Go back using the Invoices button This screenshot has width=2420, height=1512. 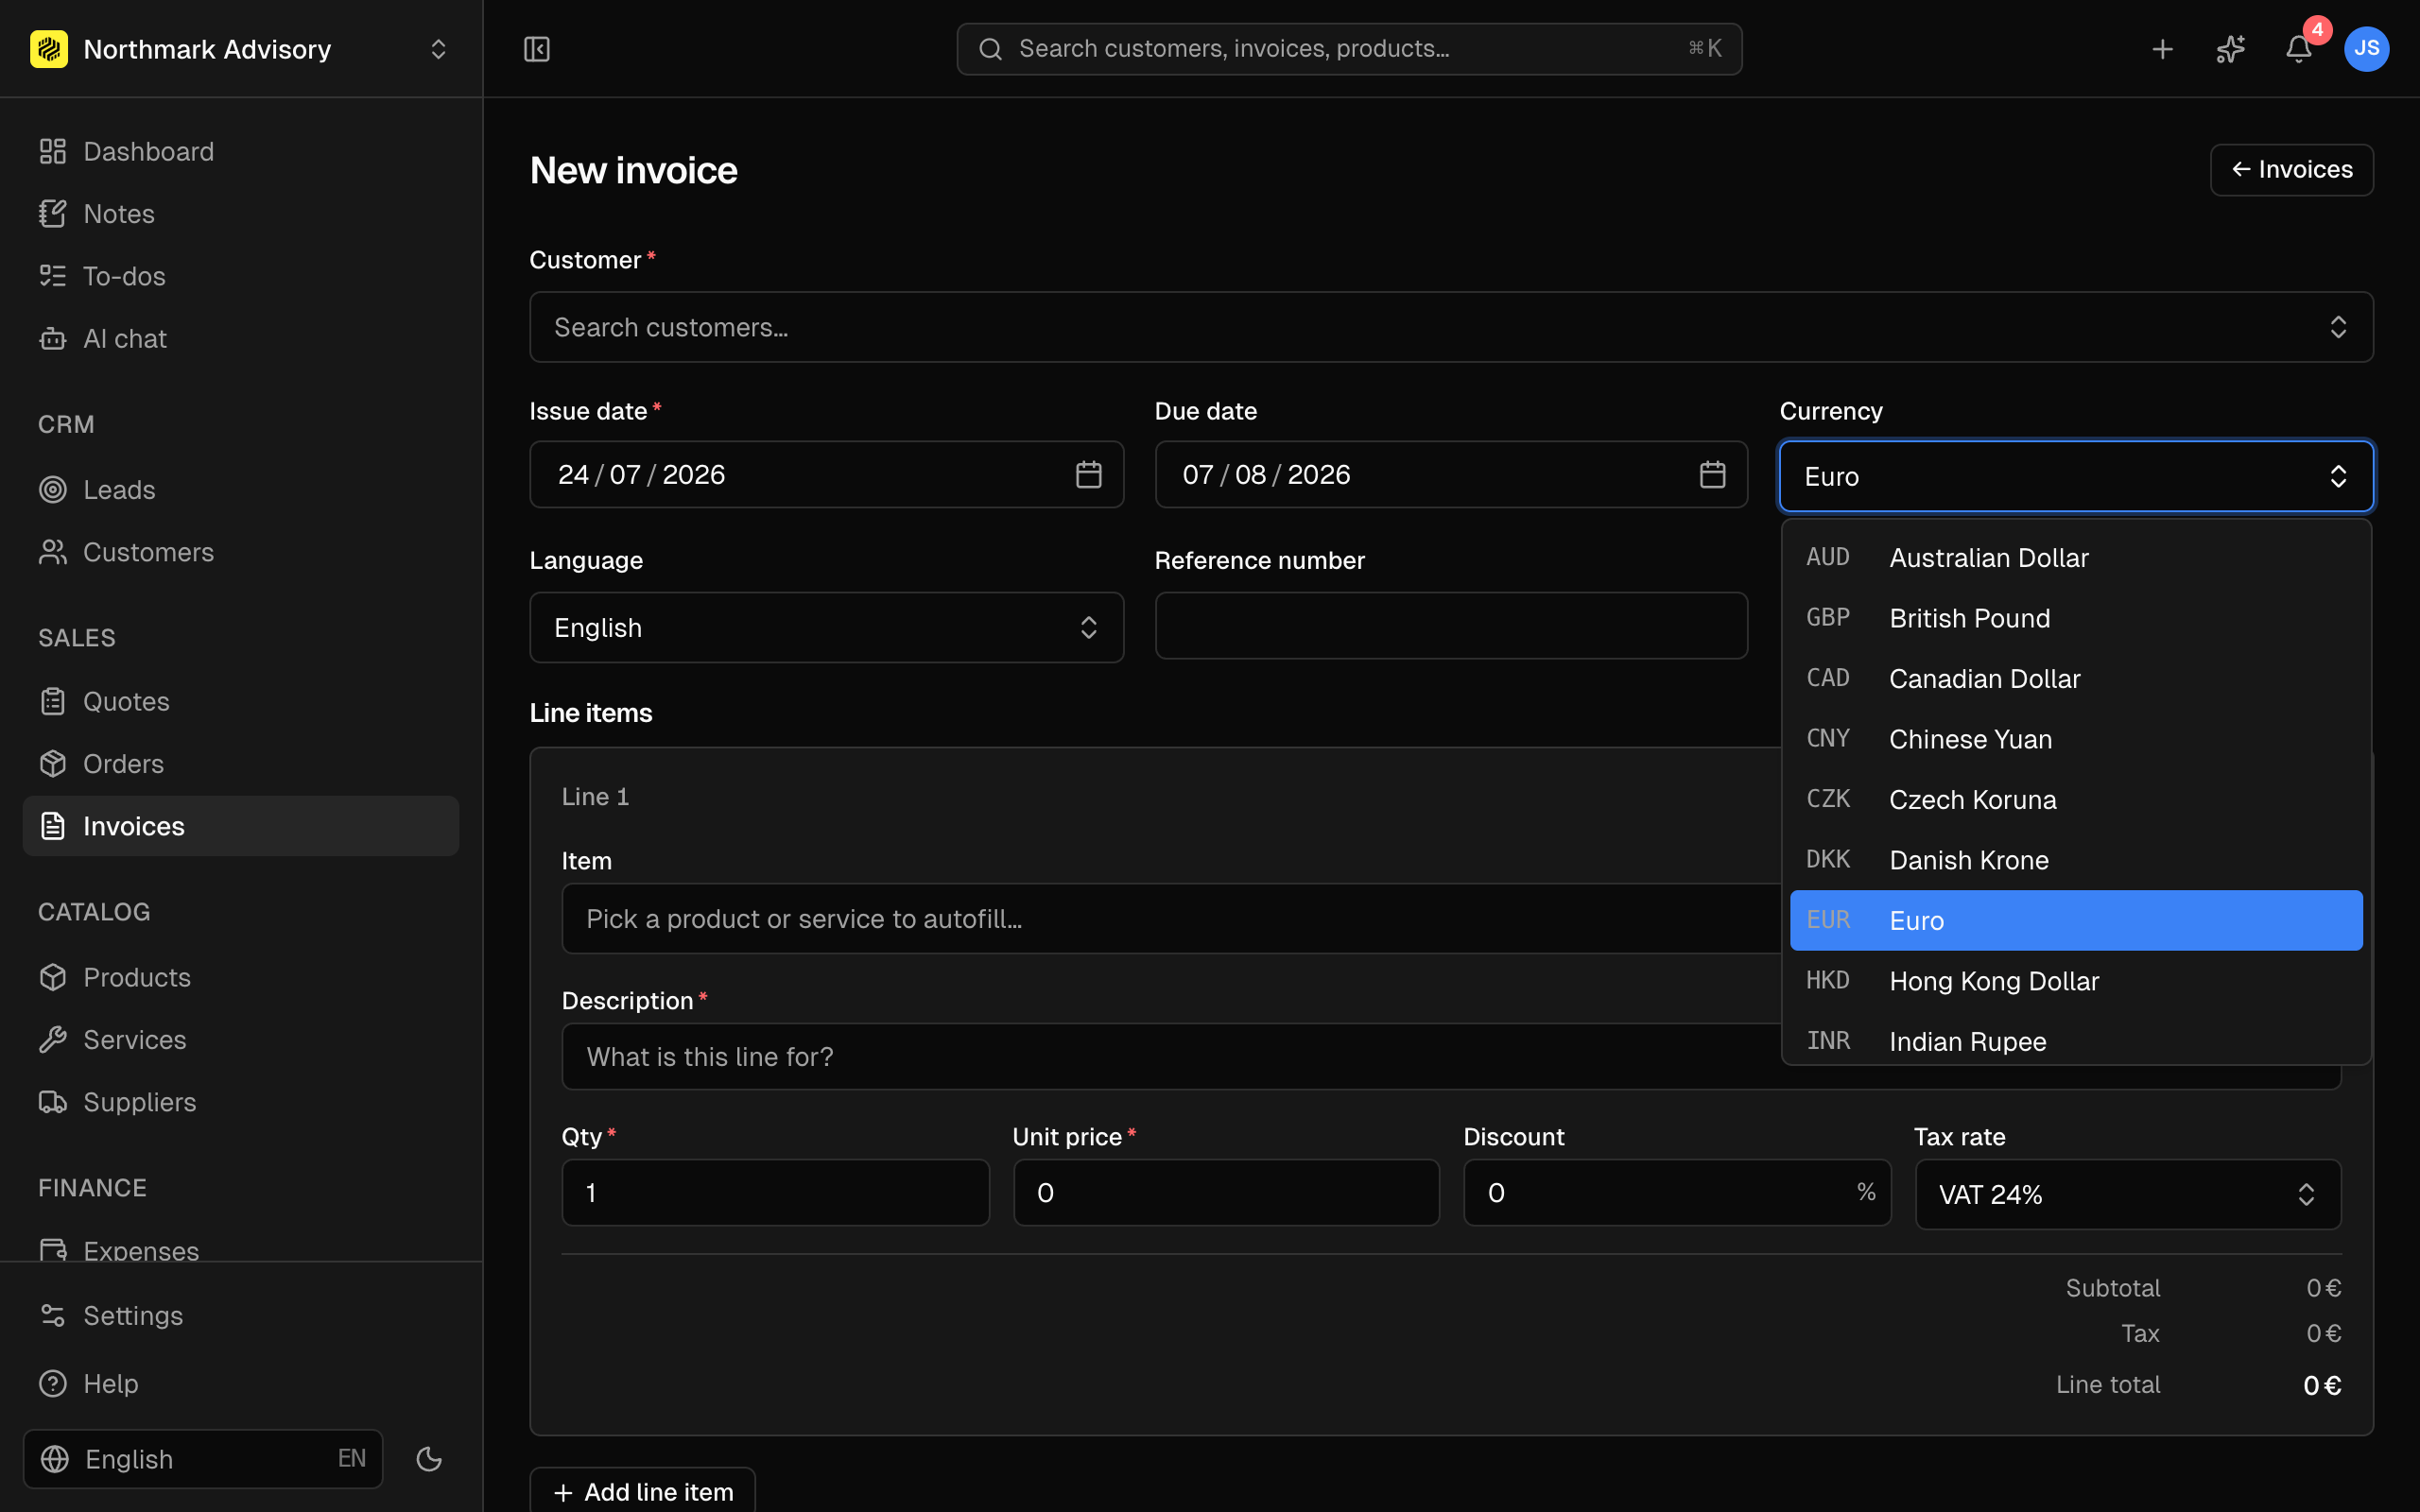click(2291, 170)
